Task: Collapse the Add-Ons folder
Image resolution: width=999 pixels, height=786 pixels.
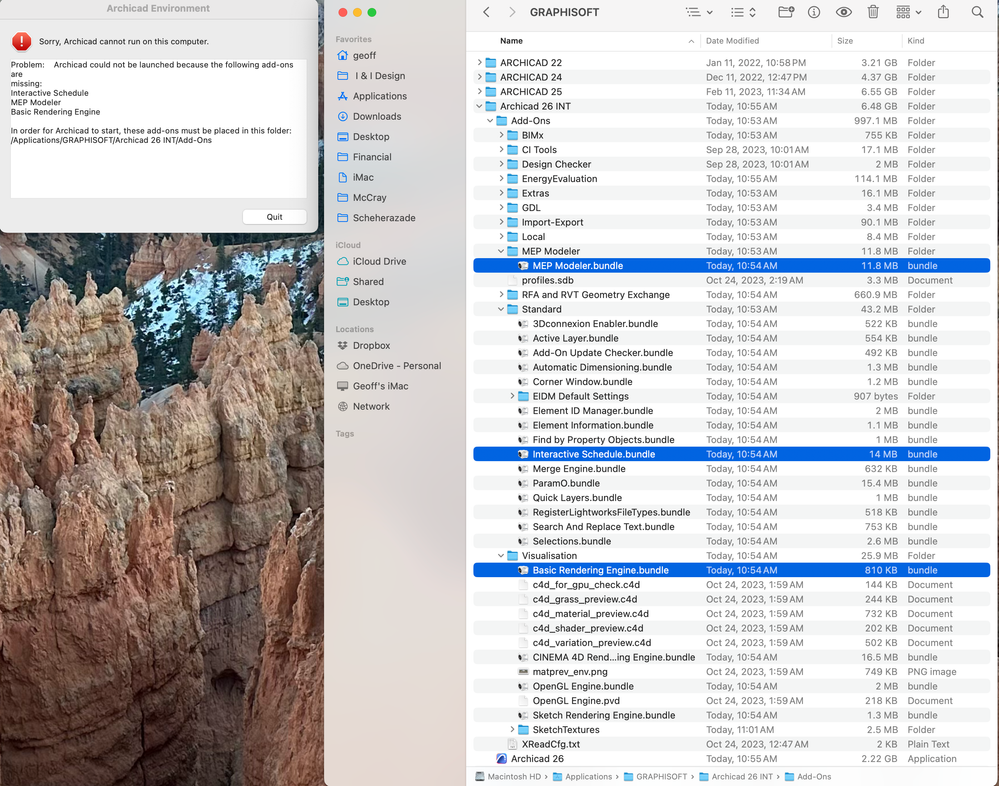Action: click(490, 121)
